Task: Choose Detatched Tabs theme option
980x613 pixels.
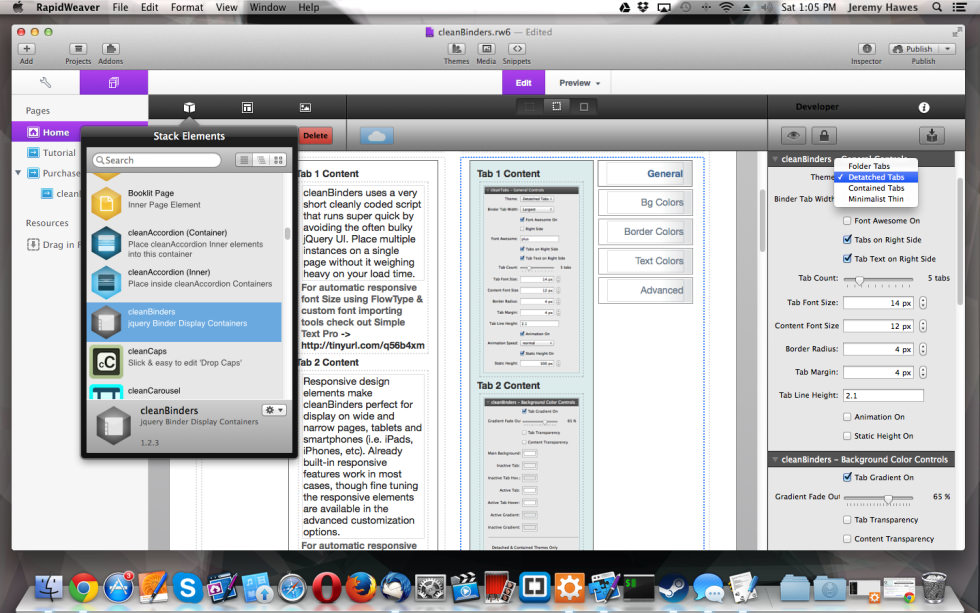Action: click(x=876, y=177)
